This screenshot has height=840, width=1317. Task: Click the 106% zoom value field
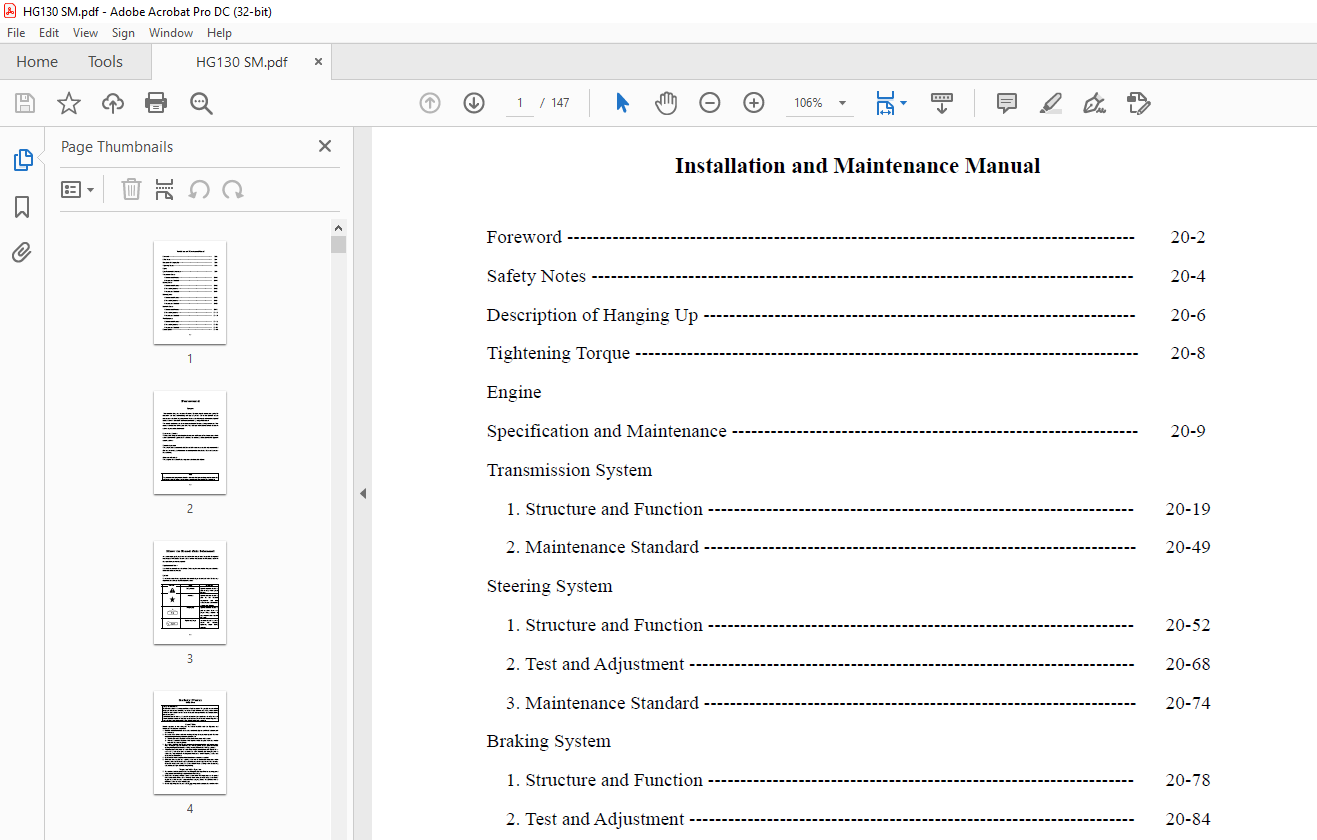coord(808,103)
